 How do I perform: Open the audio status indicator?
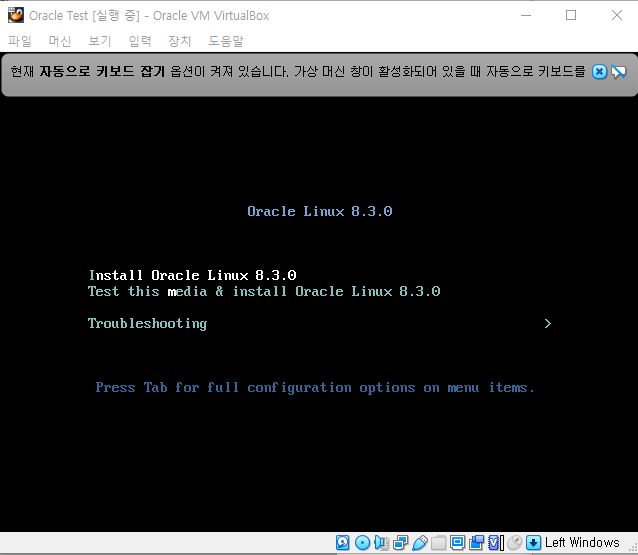pos(381,542)
